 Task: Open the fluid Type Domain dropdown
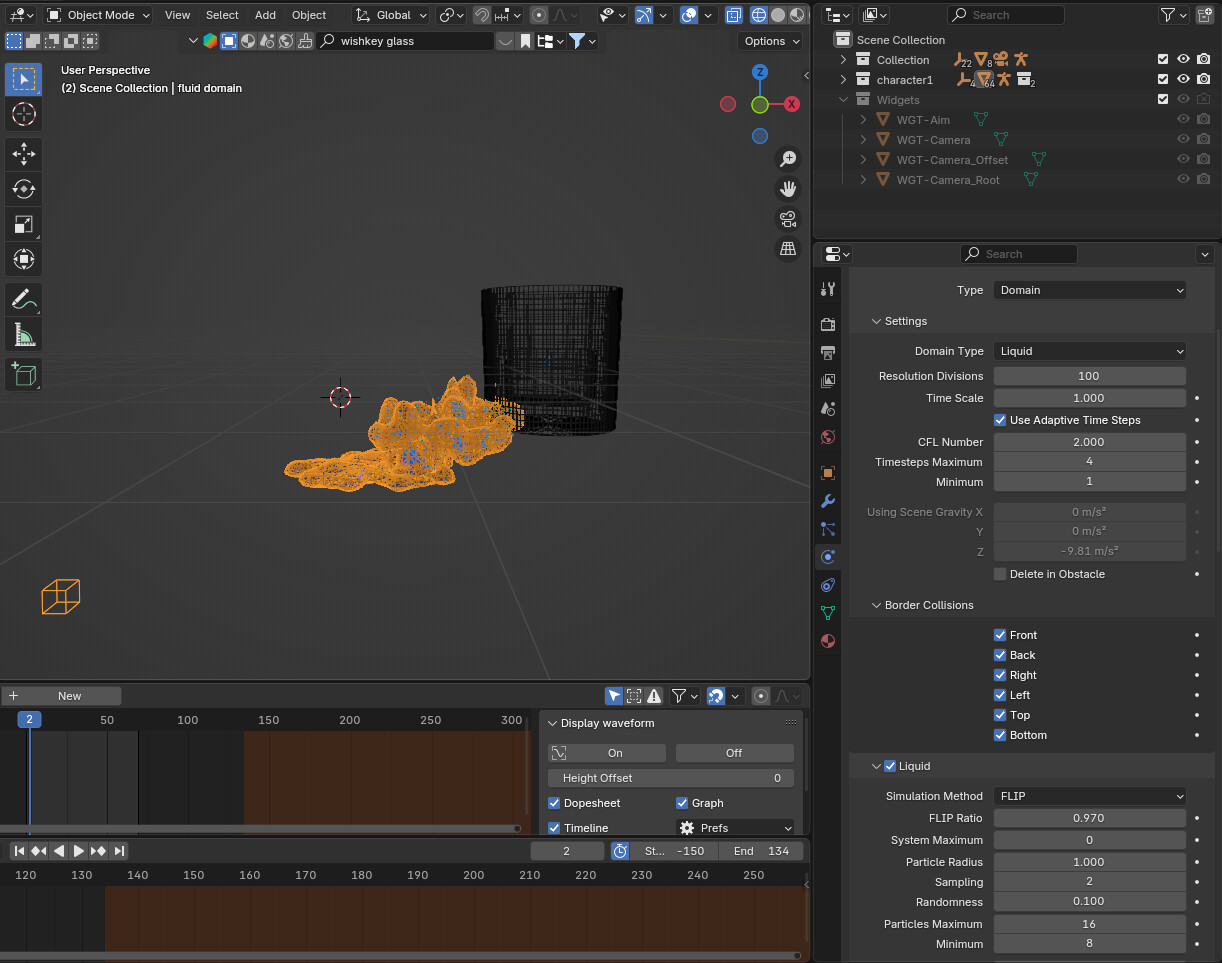click(1089, 290)
